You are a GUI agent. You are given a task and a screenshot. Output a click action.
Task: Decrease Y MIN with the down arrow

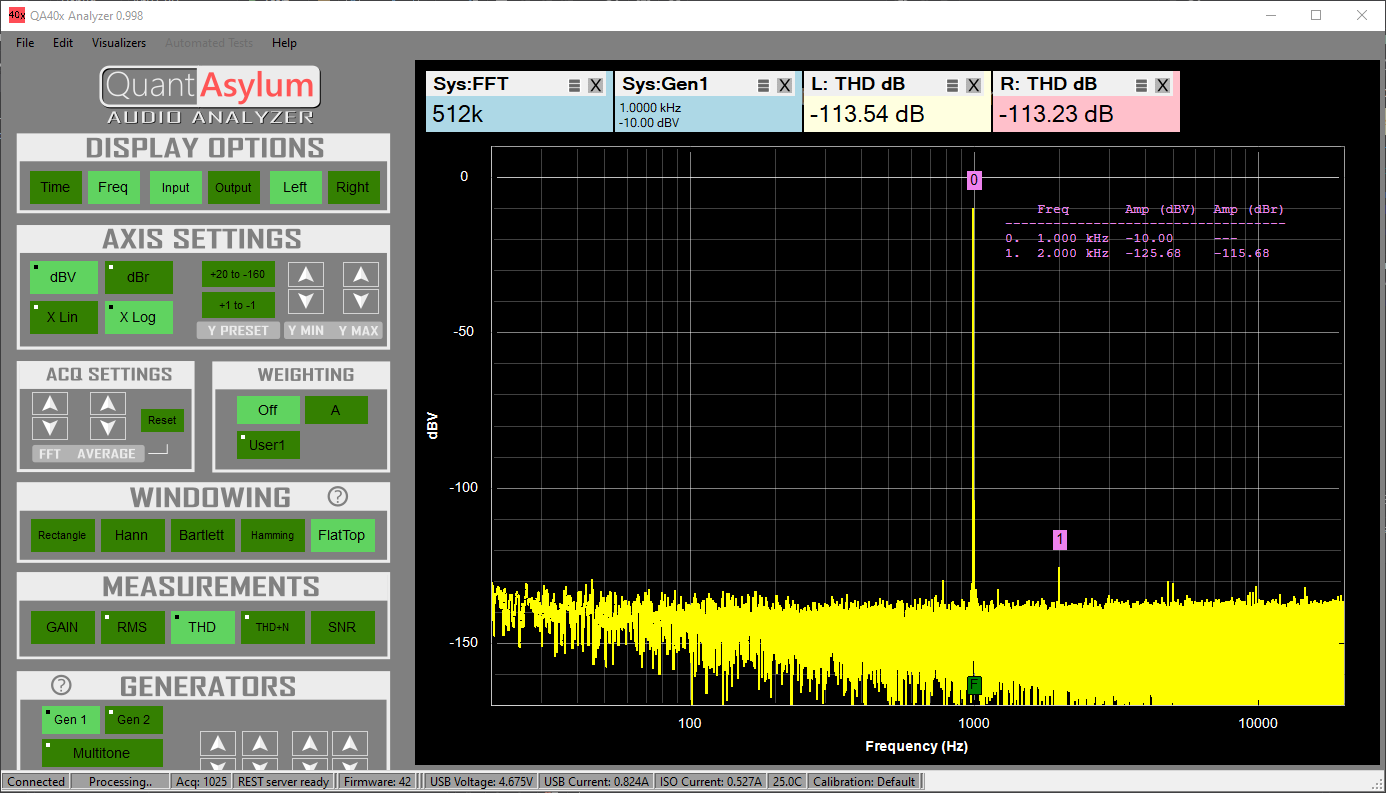coord(306,301)
